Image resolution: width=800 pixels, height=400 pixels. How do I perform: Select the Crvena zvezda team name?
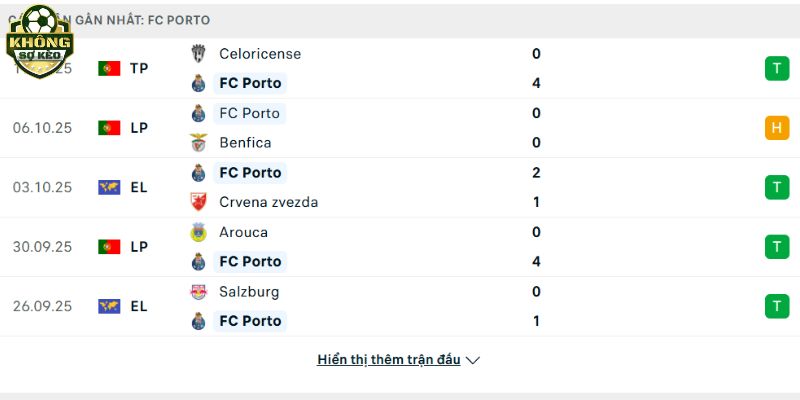pyautogui.click(x=268, y=202)
